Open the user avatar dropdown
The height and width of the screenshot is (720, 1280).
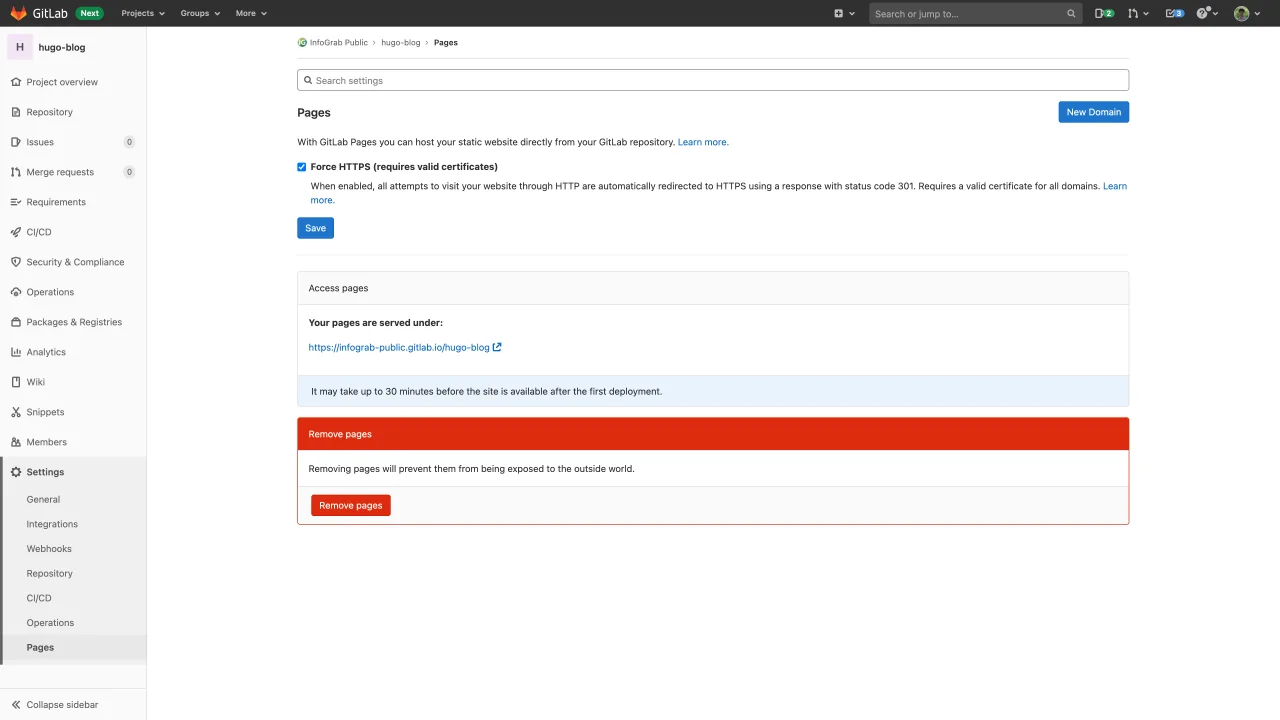pos(1246,13)
